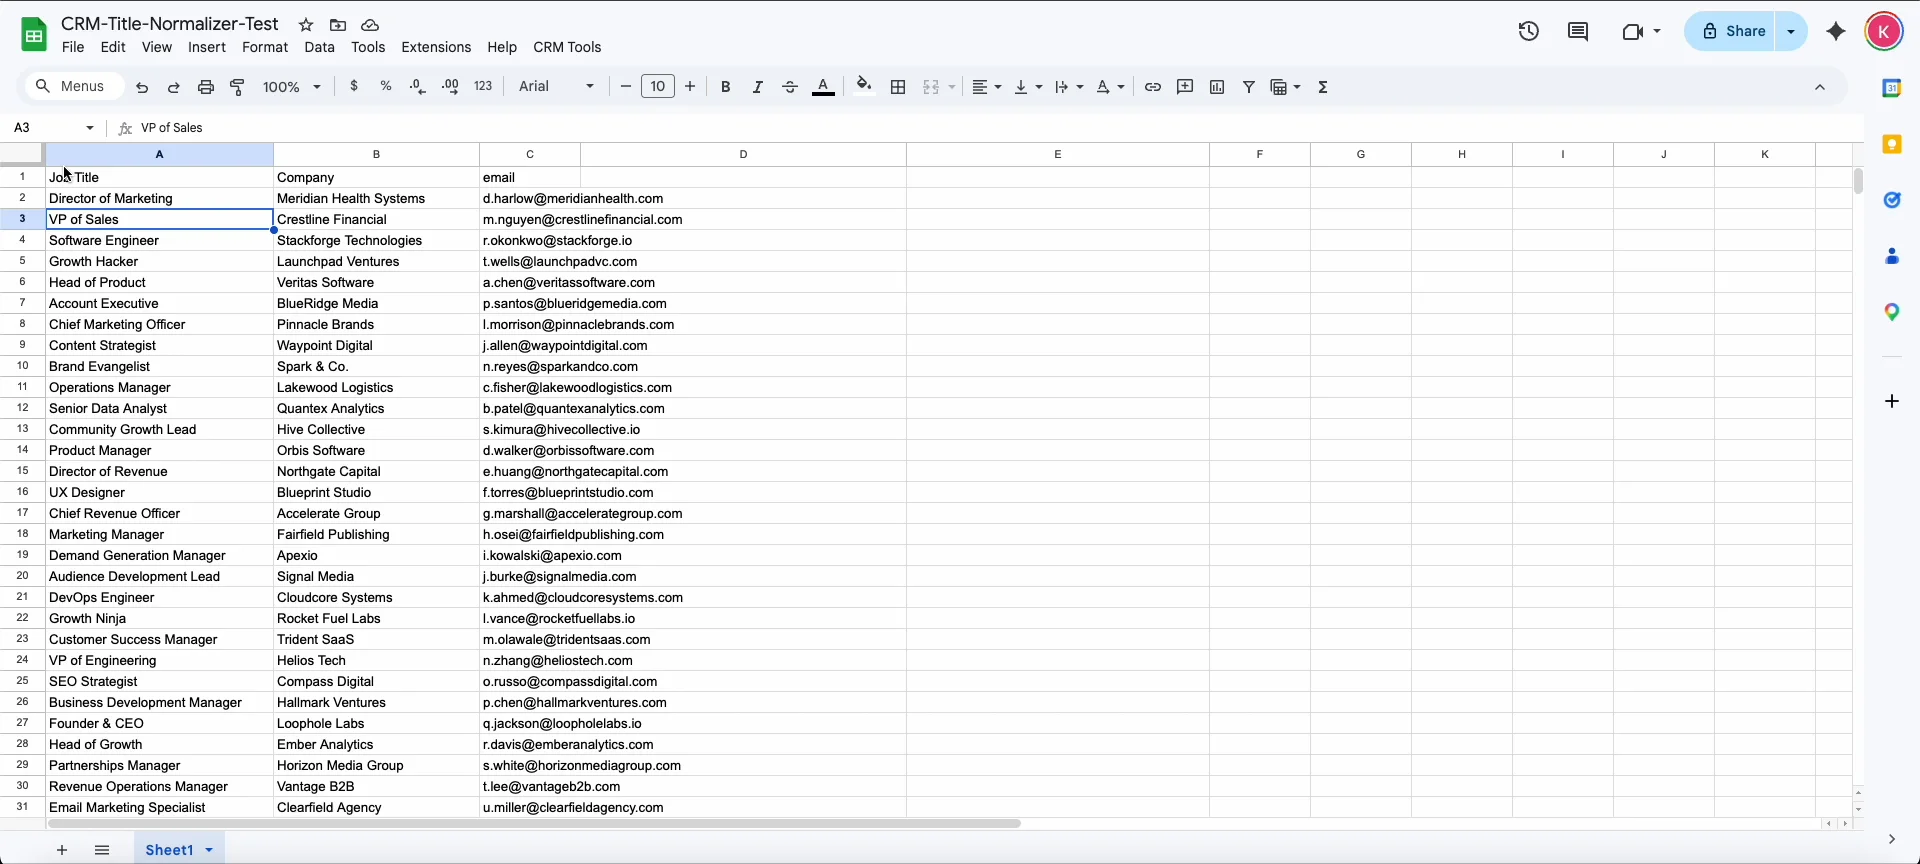Format as currency with dollar icon
1920x864 pixels.
pyautogui.click(x=354, y=87)
